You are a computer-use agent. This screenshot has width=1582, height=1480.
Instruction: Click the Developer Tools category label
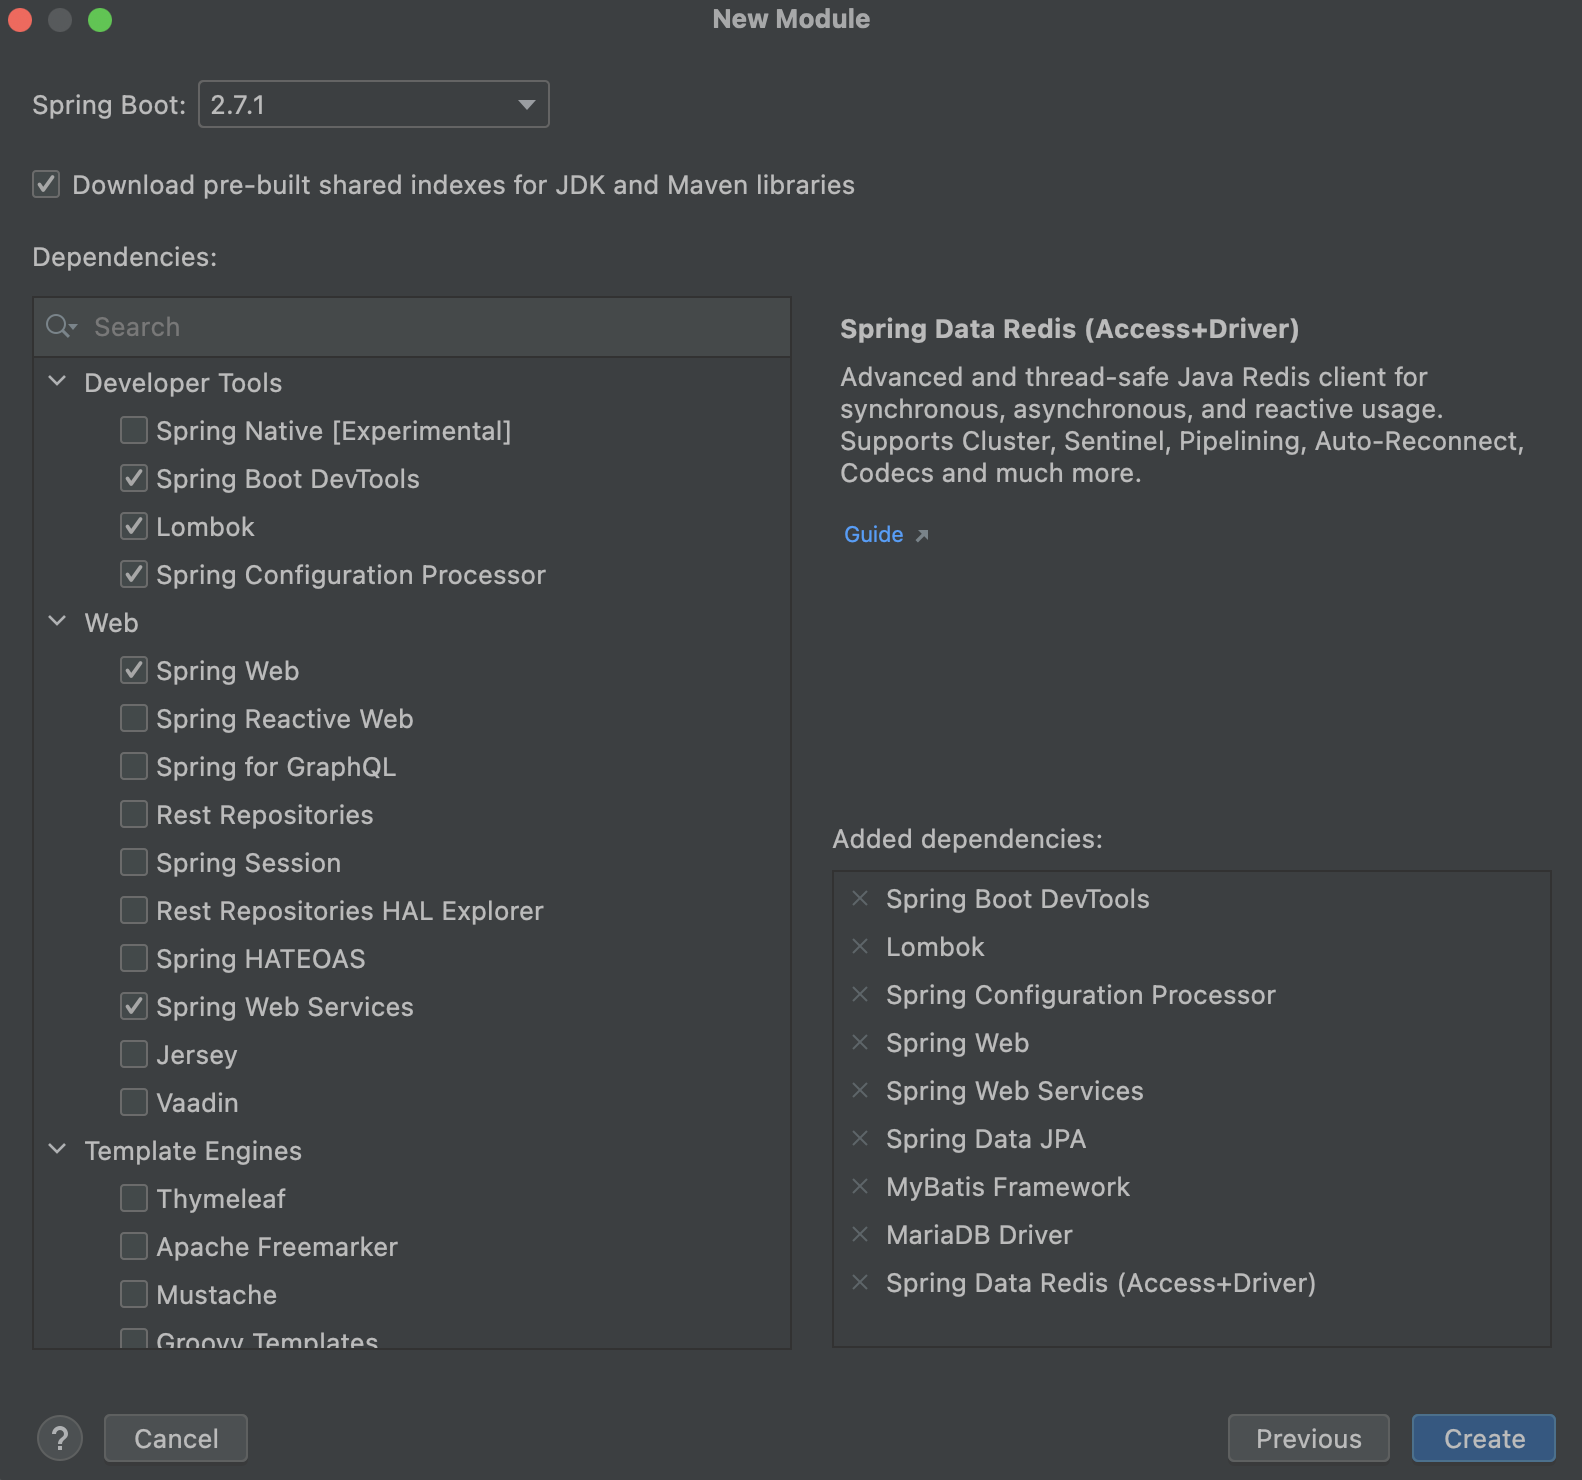[183, 382]
